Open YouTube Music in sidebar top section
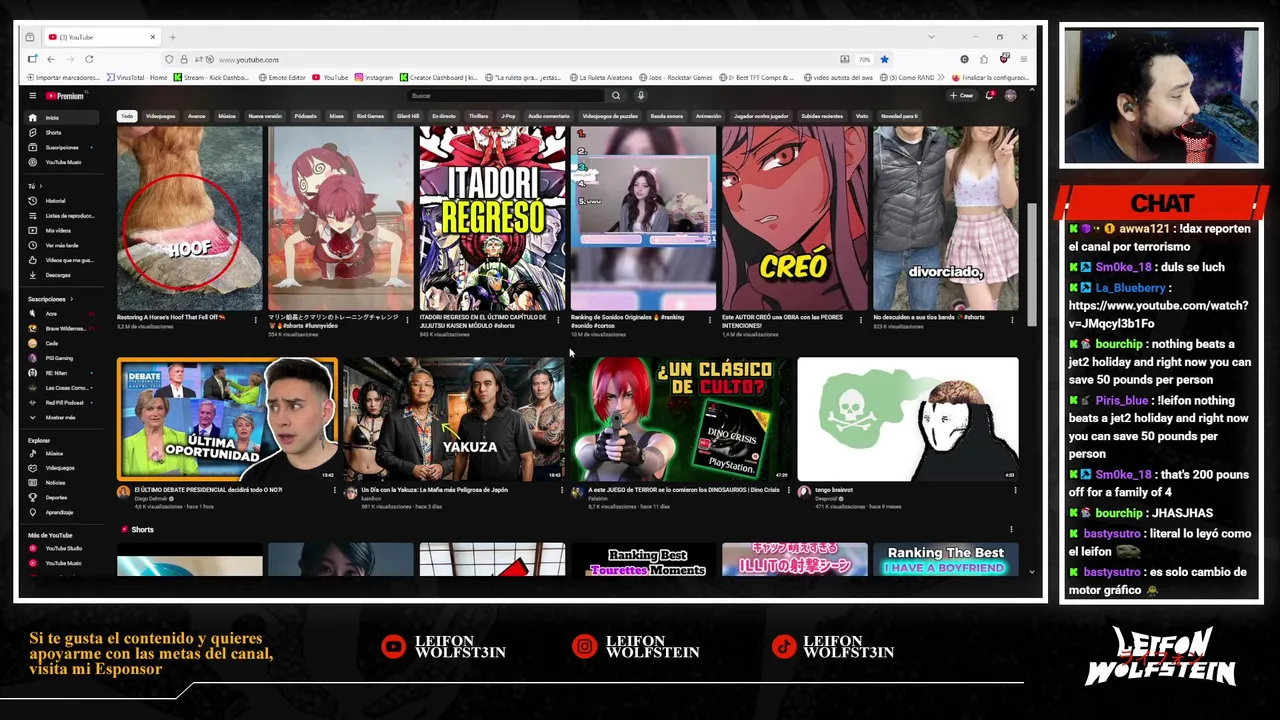1280x720 pixels. tap(60, 162)
